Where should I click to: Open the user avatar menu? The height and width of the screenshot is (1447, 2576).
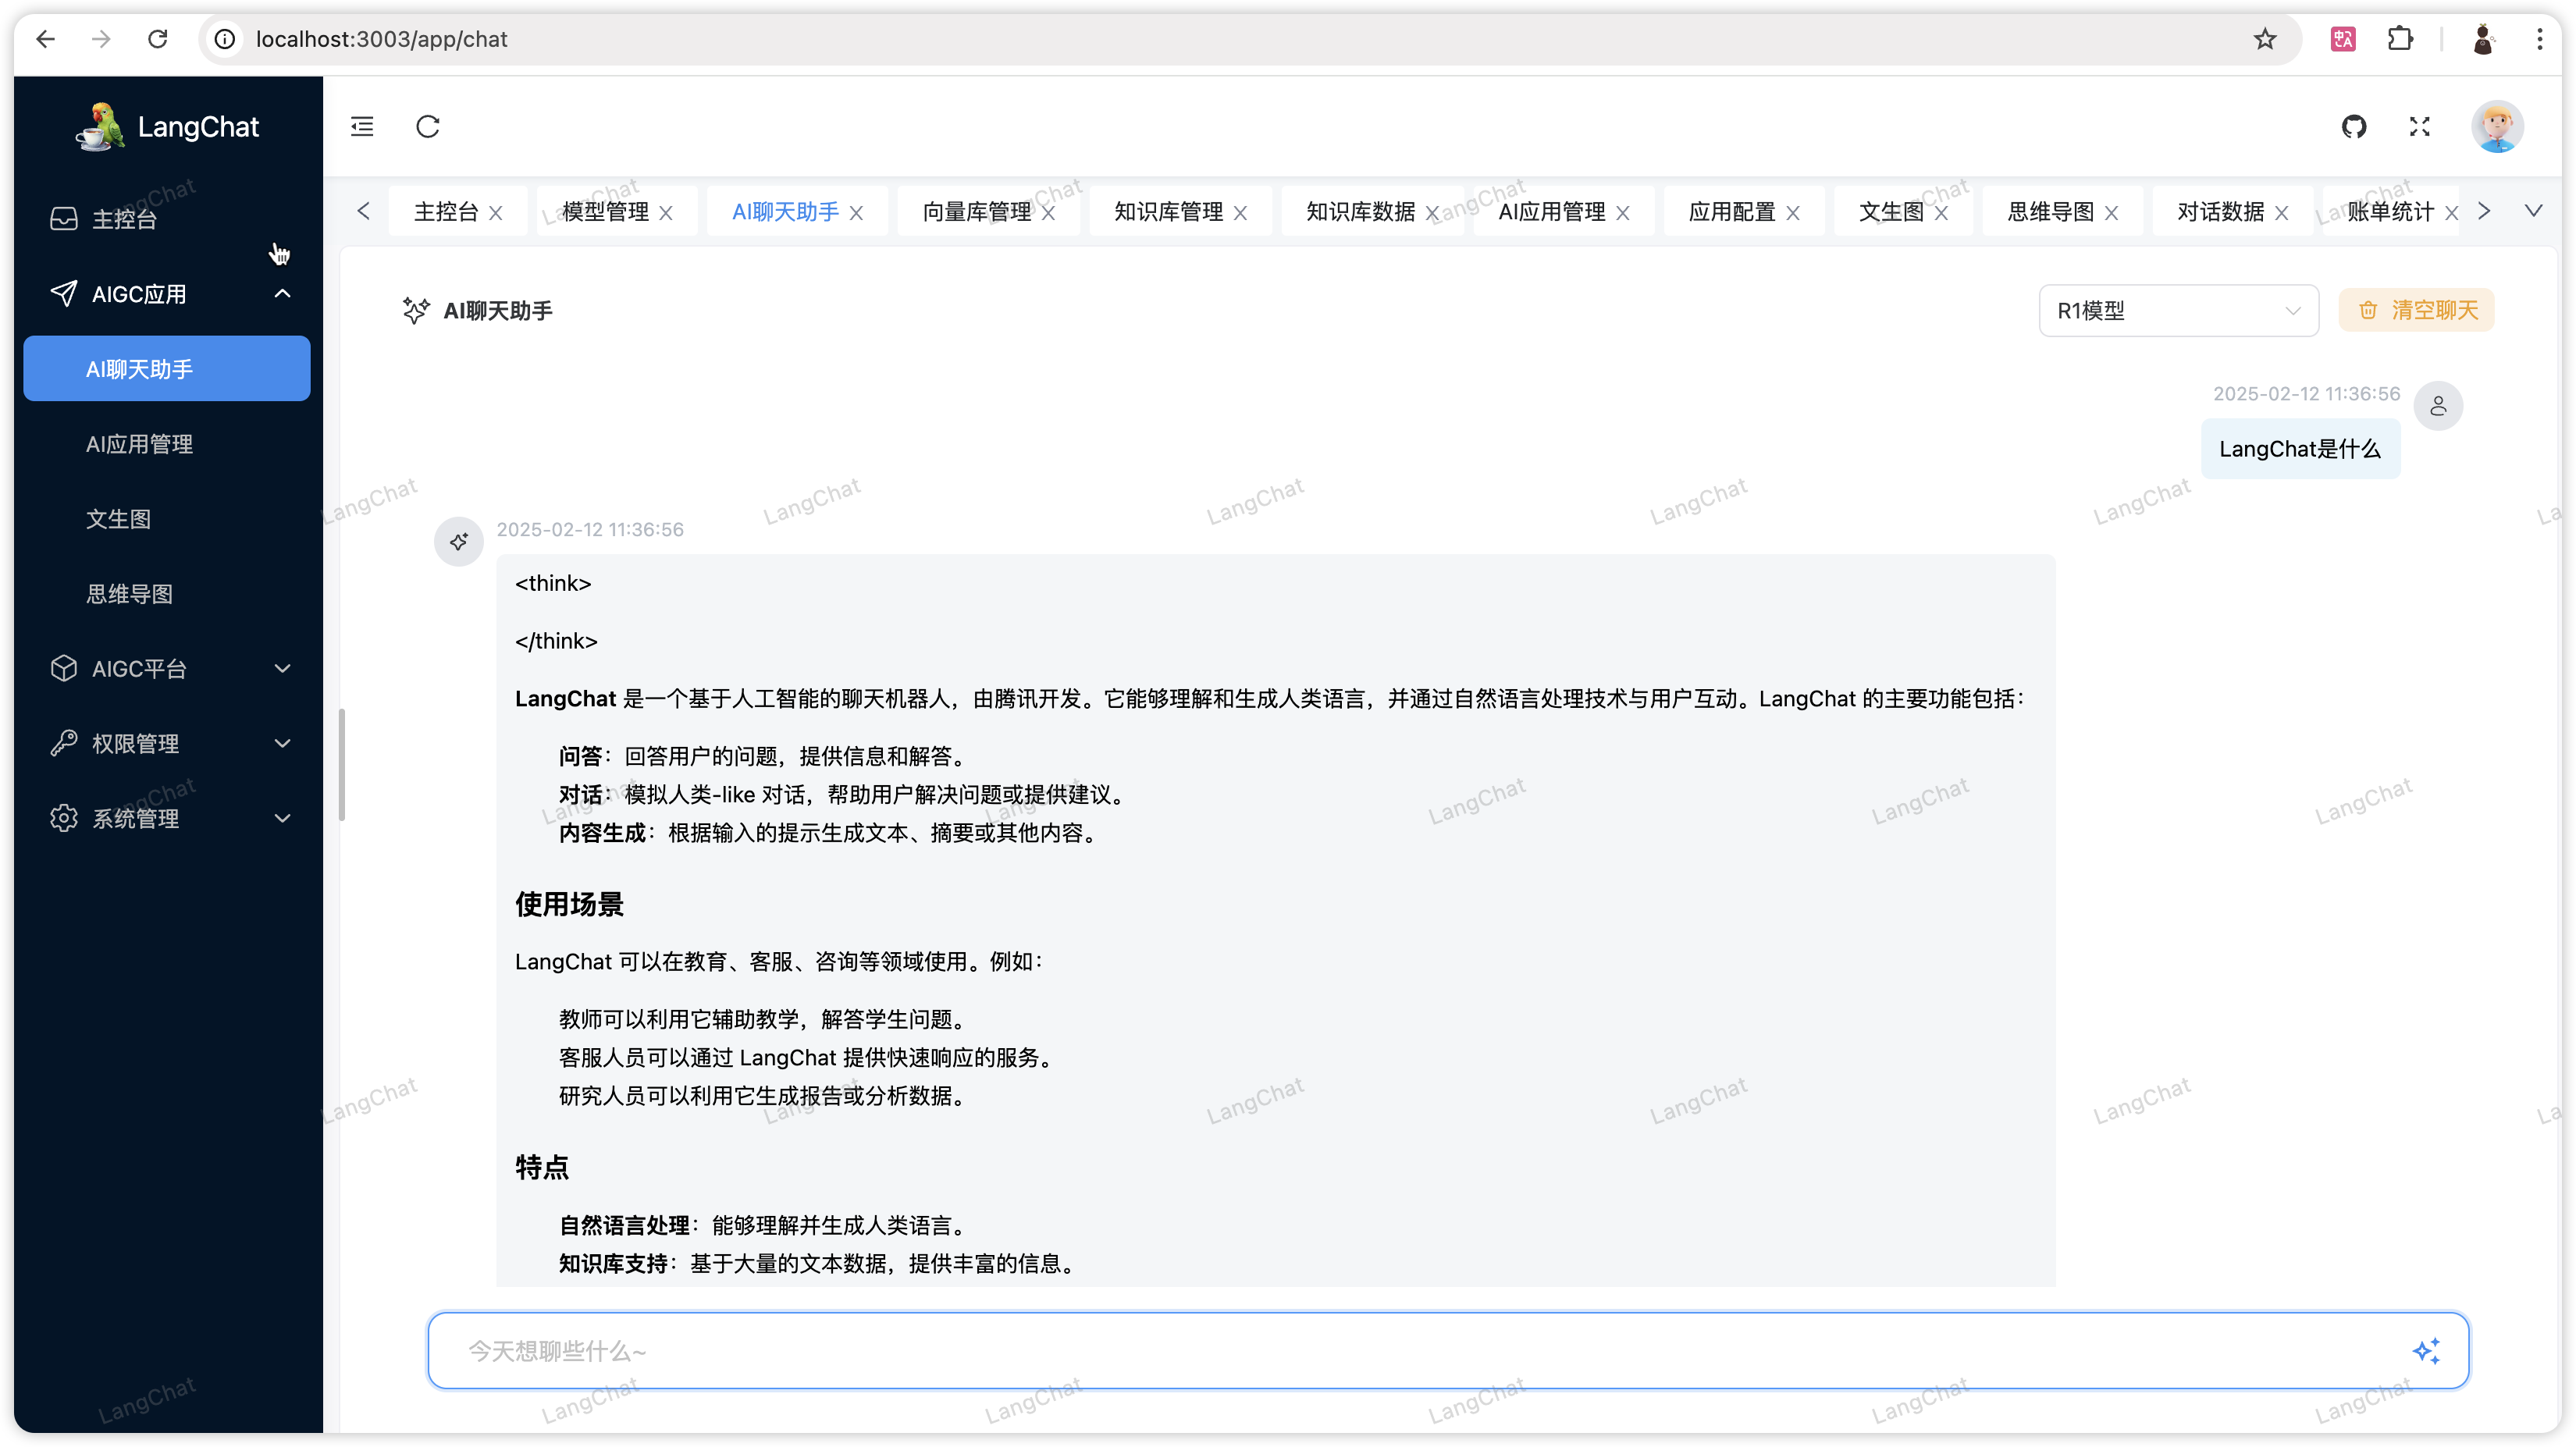[2497, 127]
